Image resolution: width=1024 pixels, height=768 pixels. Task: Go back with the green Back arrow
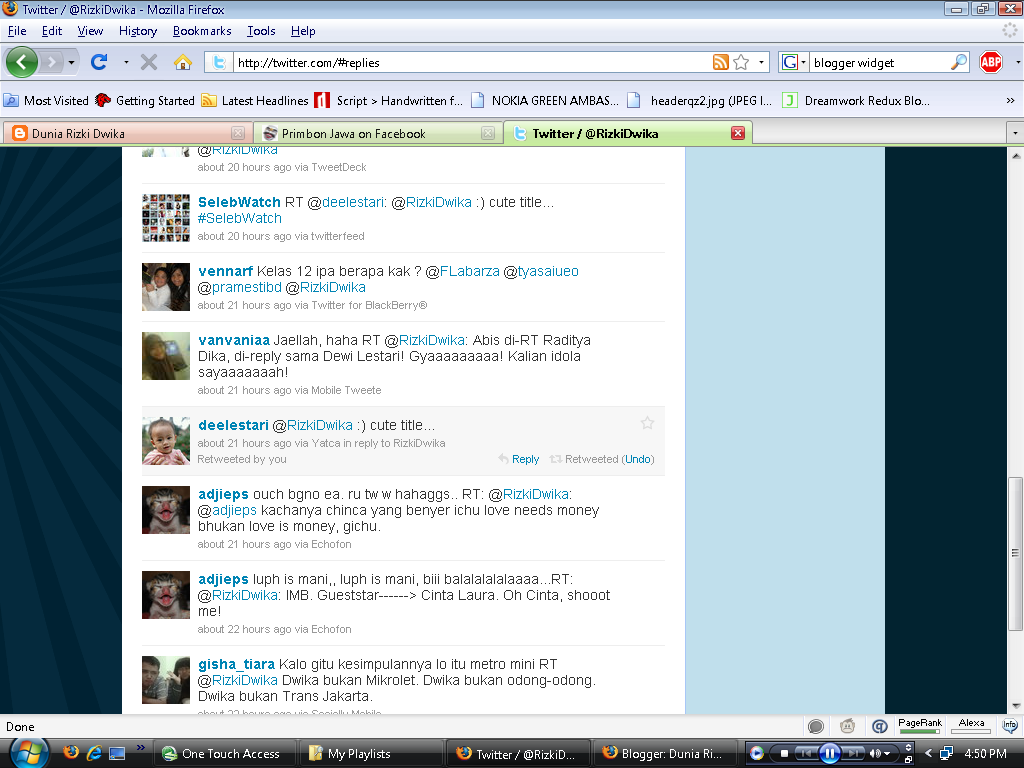[22, 63]
